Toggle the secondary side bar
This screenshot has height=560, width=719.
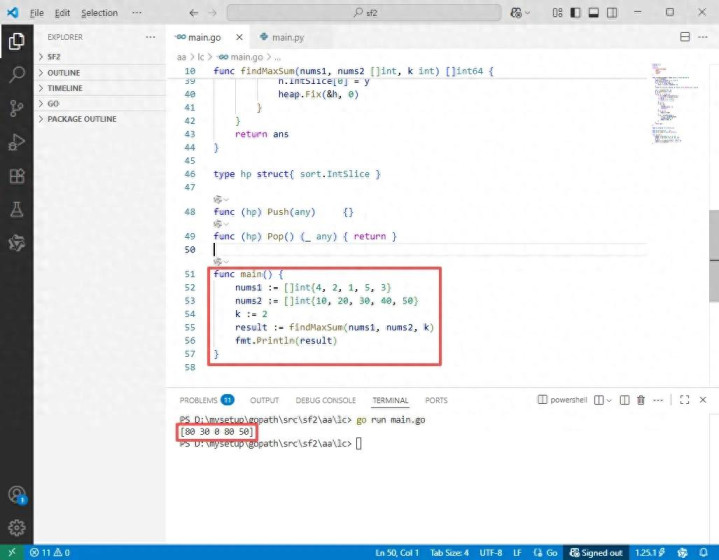[612, 13]
